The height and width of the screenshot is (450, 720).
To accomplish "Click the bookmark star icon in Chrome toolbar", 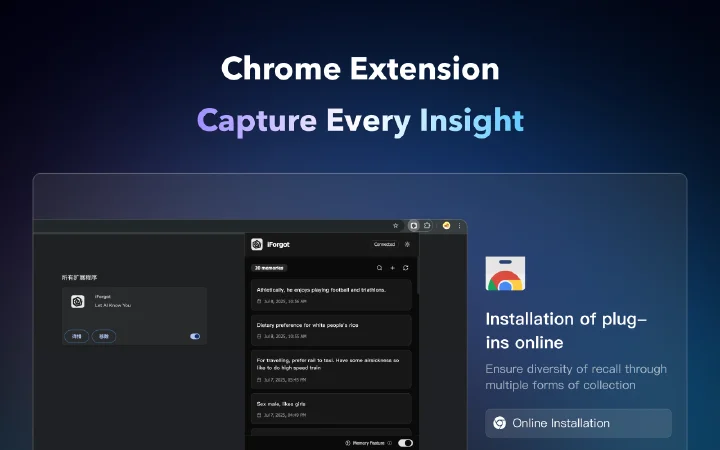I will tap(395, 225).
